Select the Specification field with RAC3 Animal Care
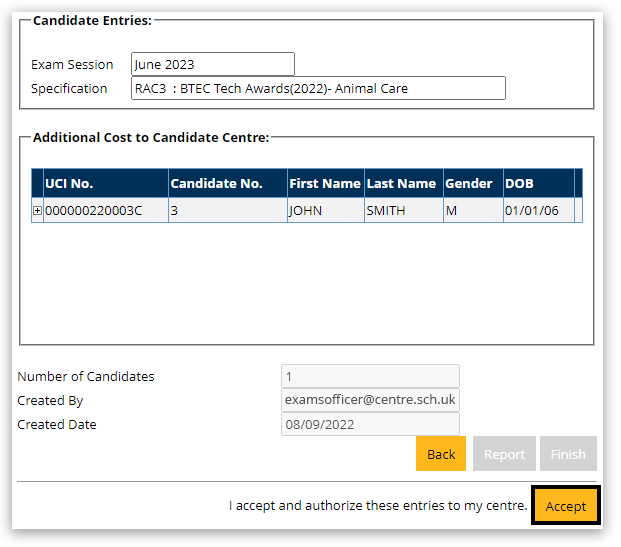The image size is (621, 547). (318, 88)
